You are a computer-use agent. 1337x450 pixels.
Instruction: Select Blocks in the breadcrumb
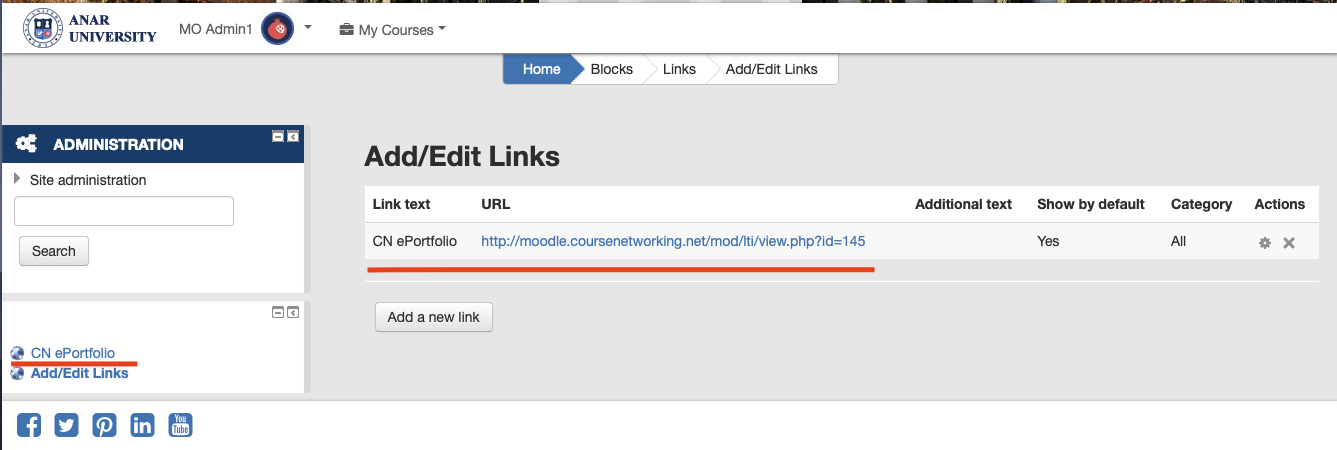pos(611,69)
